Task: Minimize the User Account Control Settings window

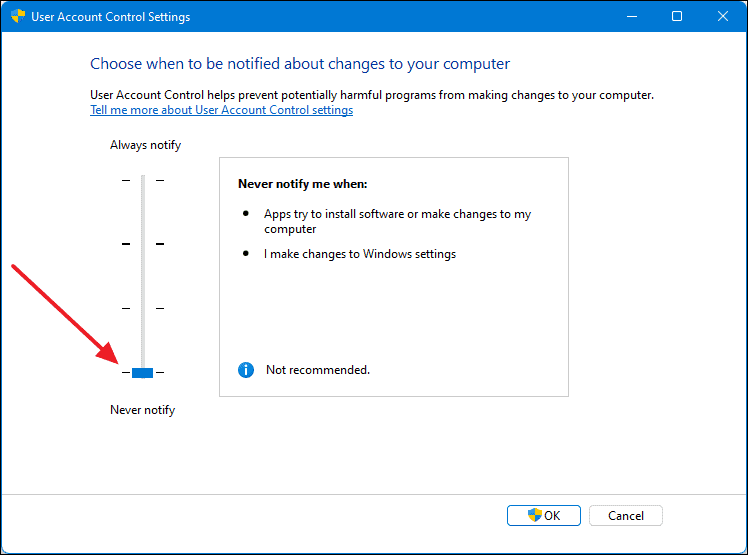Action: click(x=632, y=16)
